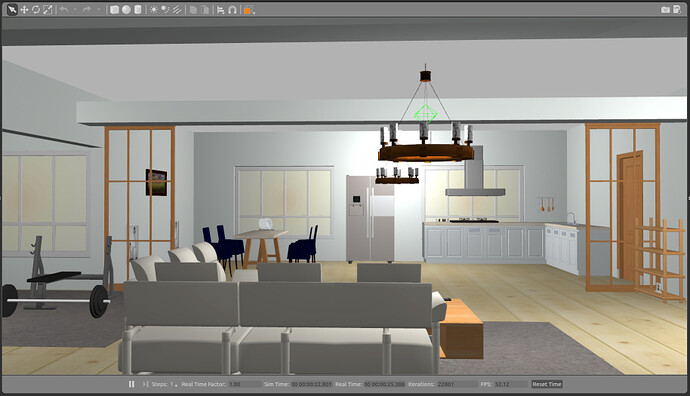Select the scale mode tool
Screen dimensions: 690x396
click(x=48, y=10)
